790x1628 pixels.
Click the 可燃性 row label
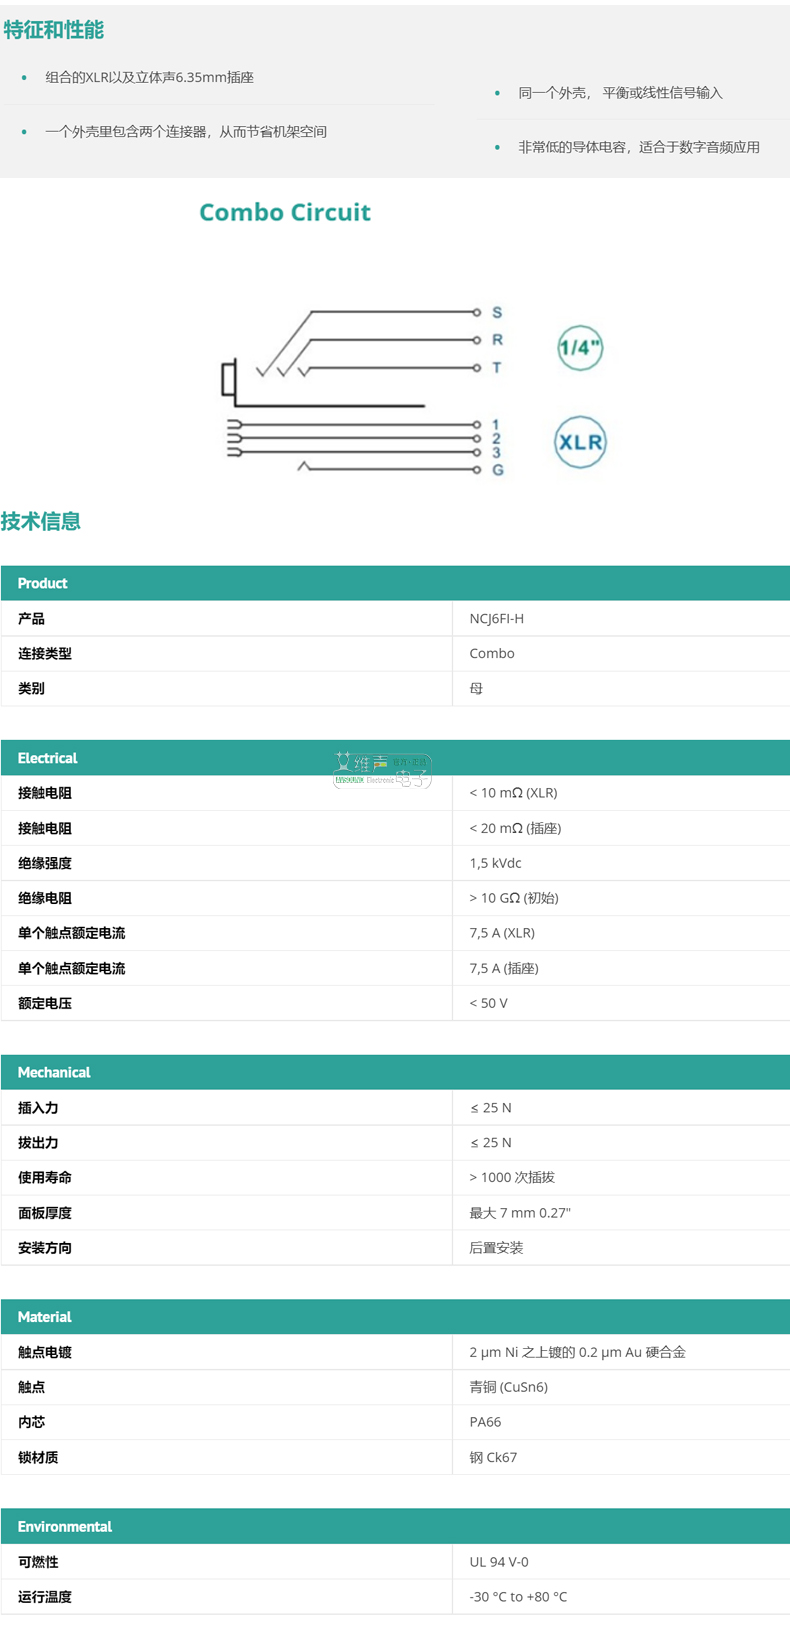point(38,1562)
